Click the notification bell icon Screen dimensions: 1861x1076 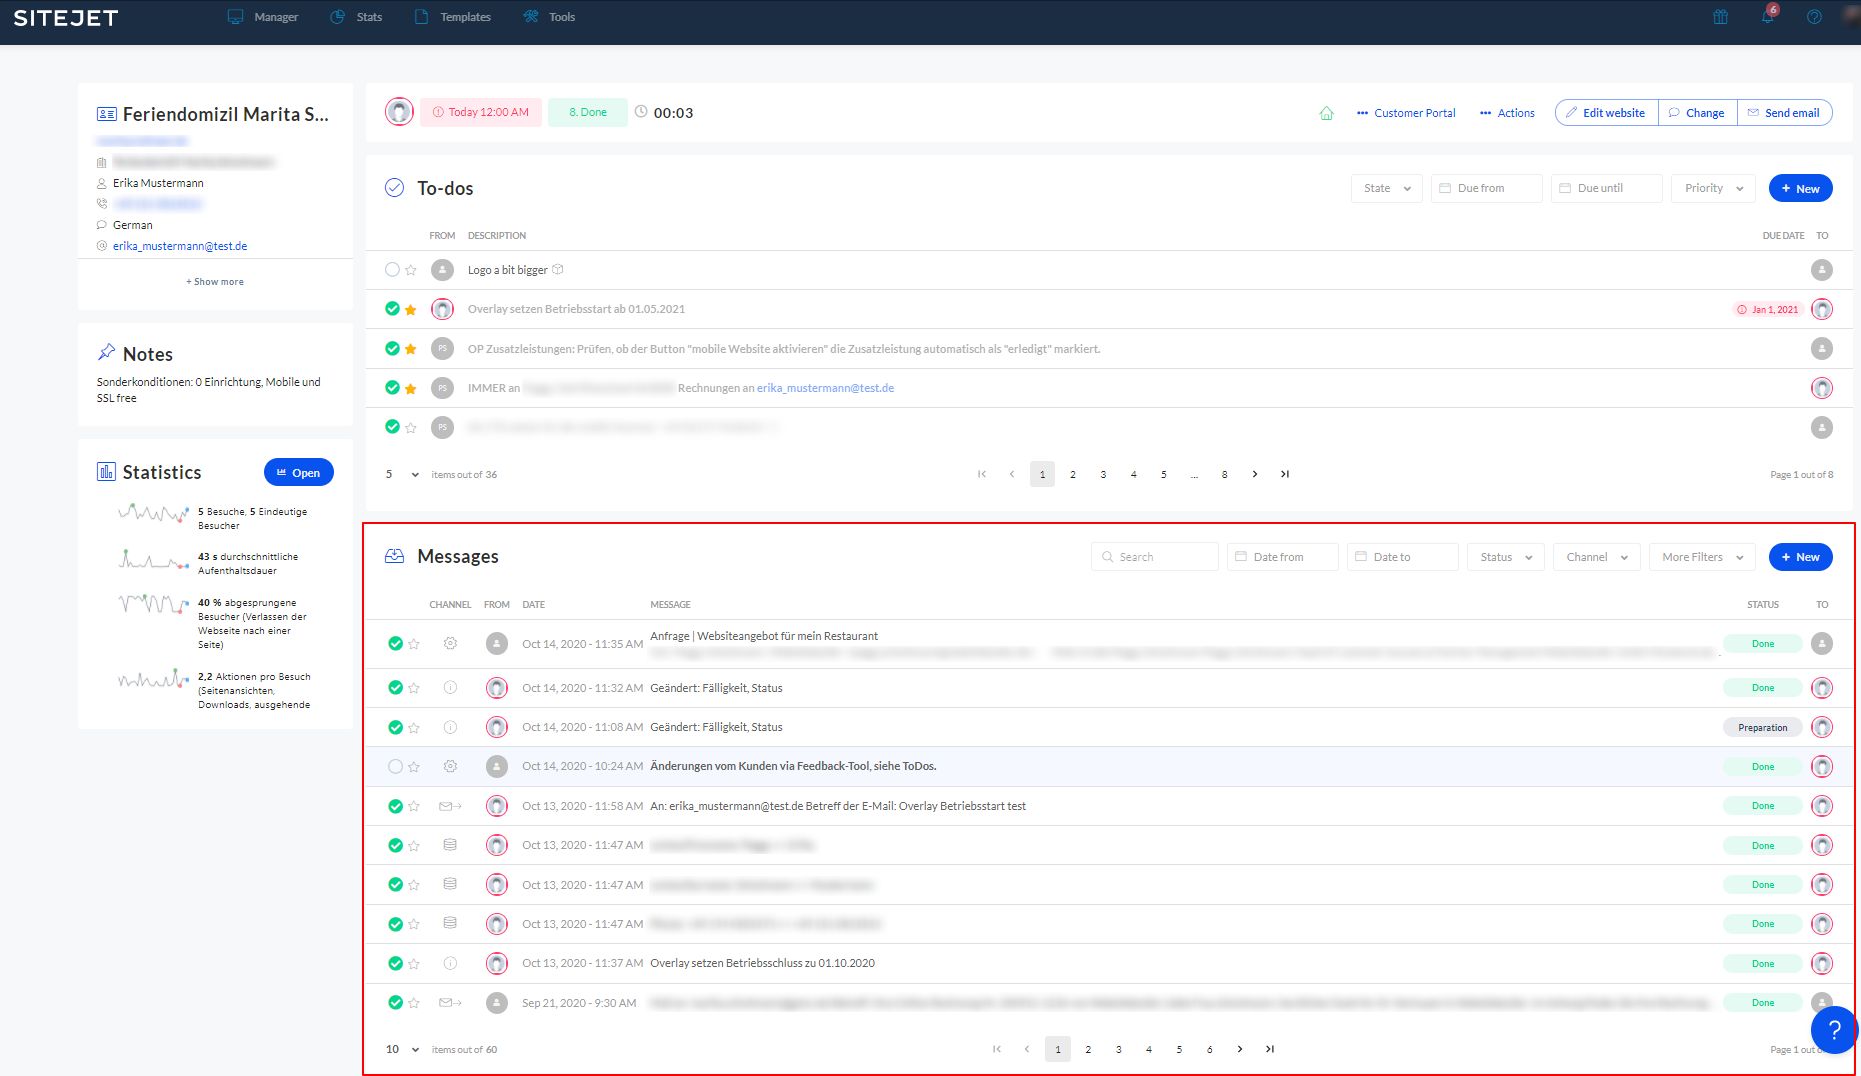coord(1767,17)
